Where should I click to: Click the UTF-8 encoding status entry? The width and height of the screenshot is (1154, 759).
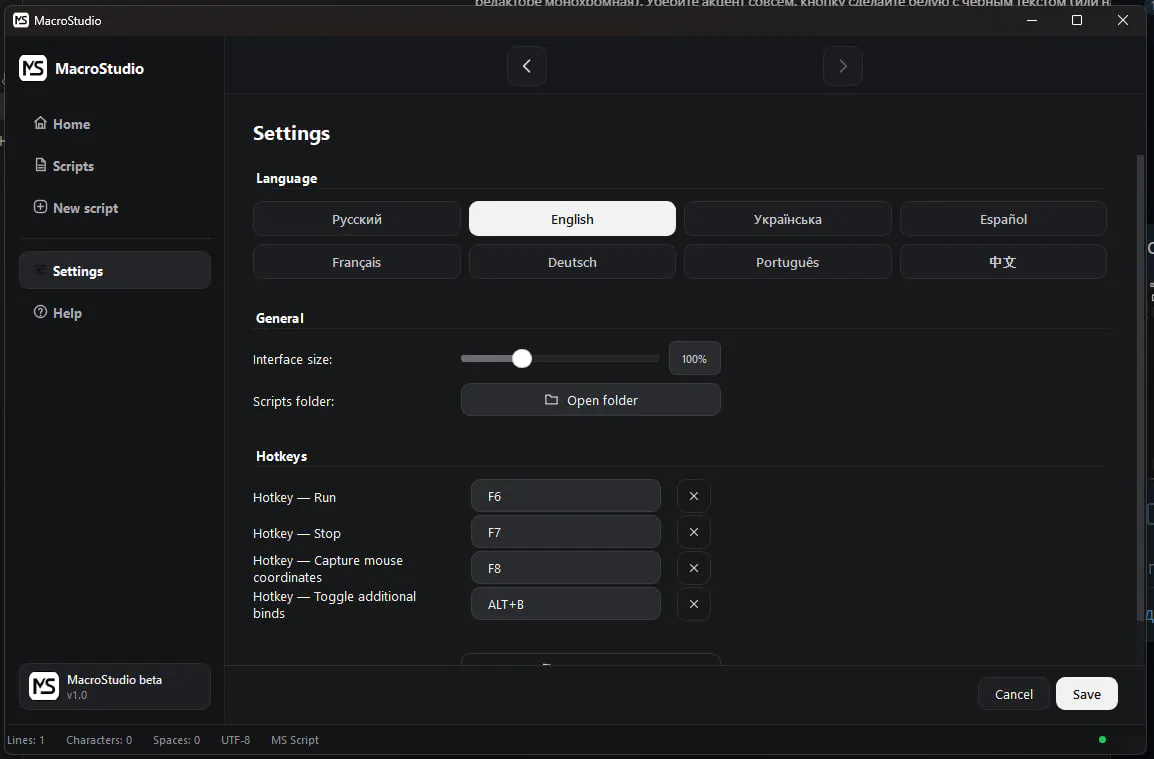[236, 740]
